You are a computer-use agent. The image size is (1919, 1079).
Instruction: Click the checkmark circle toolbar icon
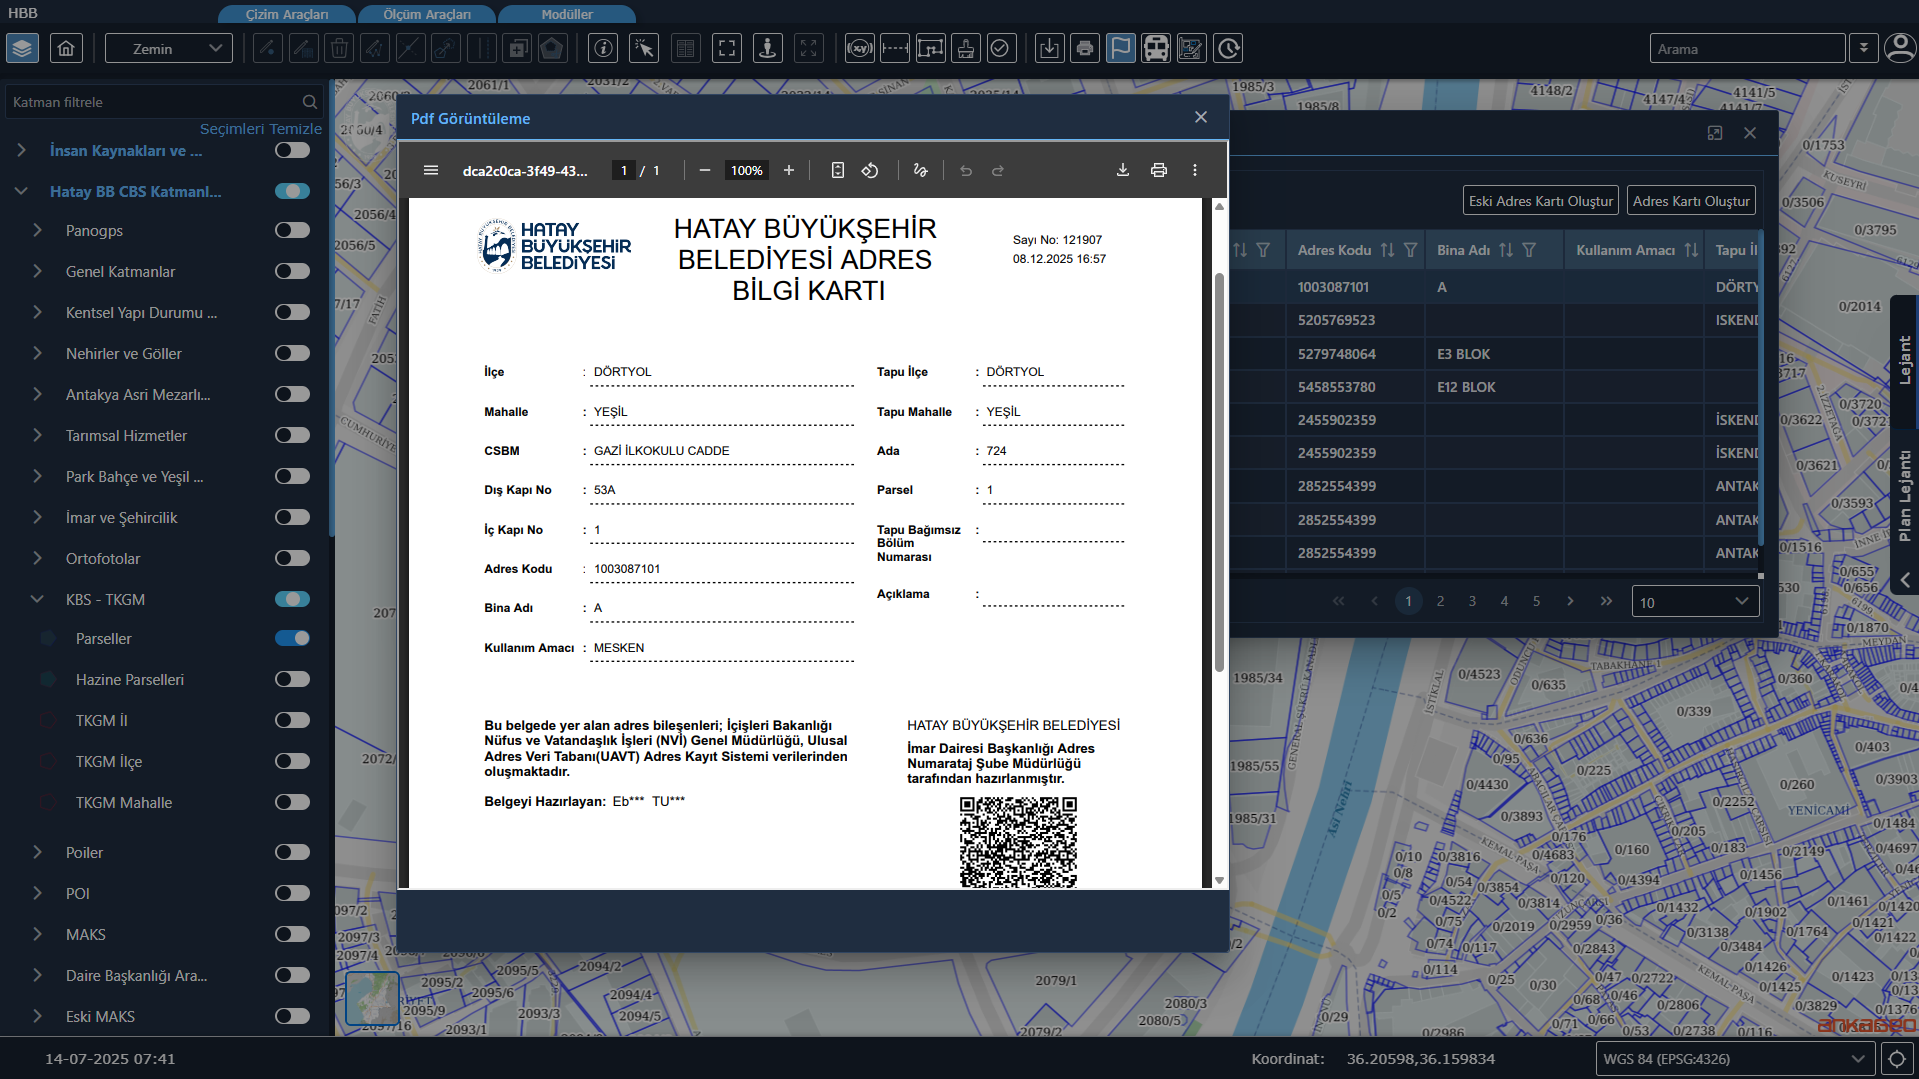1000,48
